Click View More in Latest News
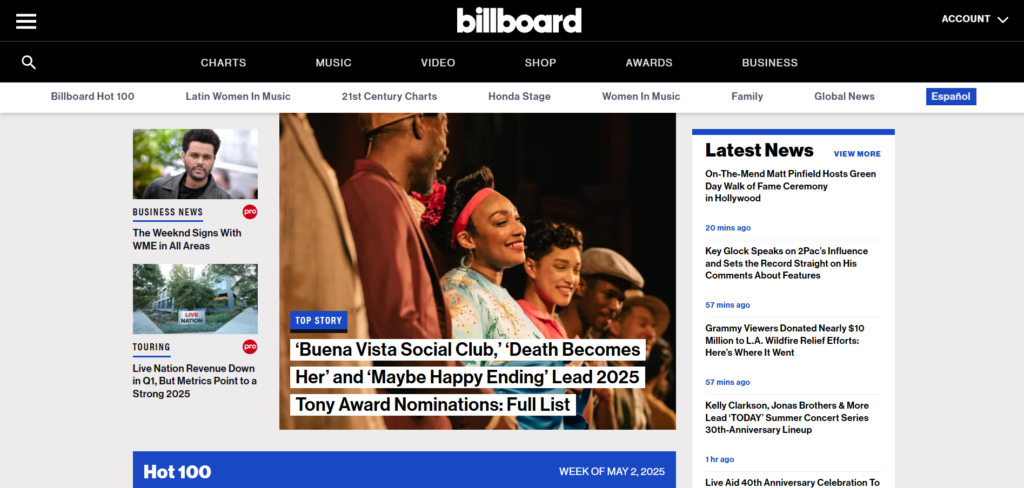This screenshot has width=1024, height=488. (x=857, y=154)
